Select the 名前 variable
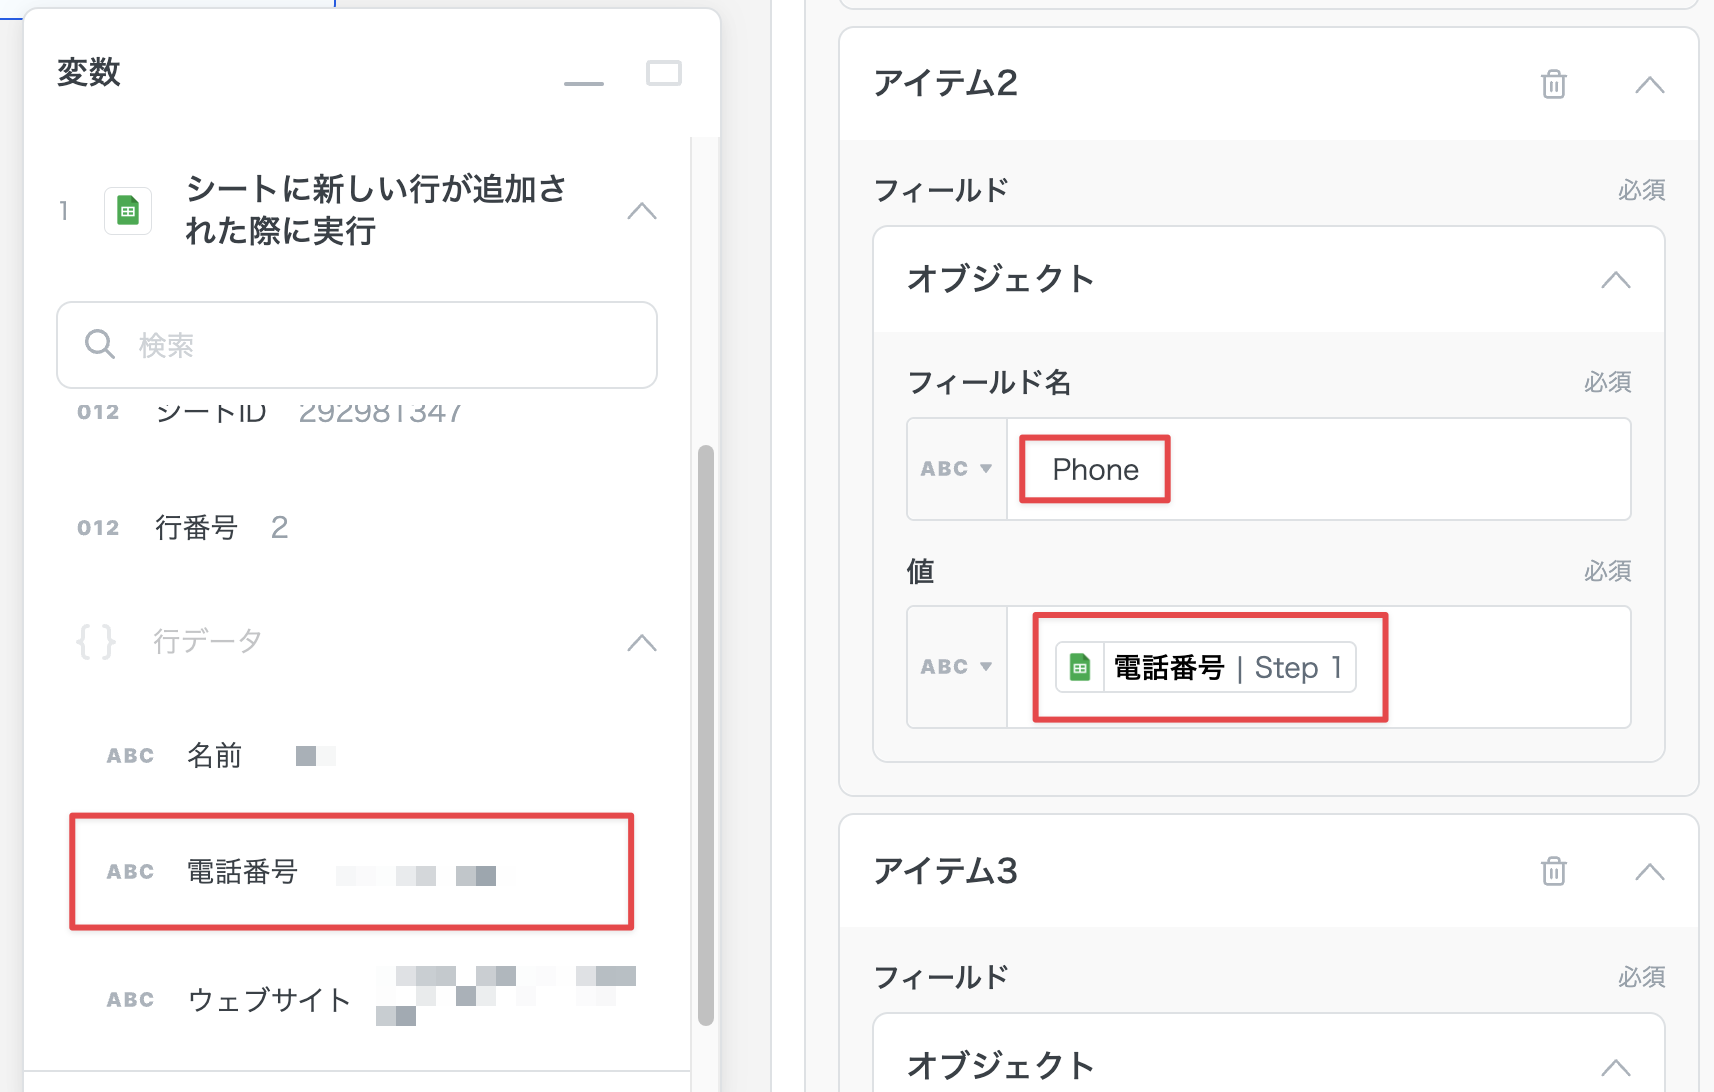The height and width of the screenshot is (1092, 1714). coord(215,756)
